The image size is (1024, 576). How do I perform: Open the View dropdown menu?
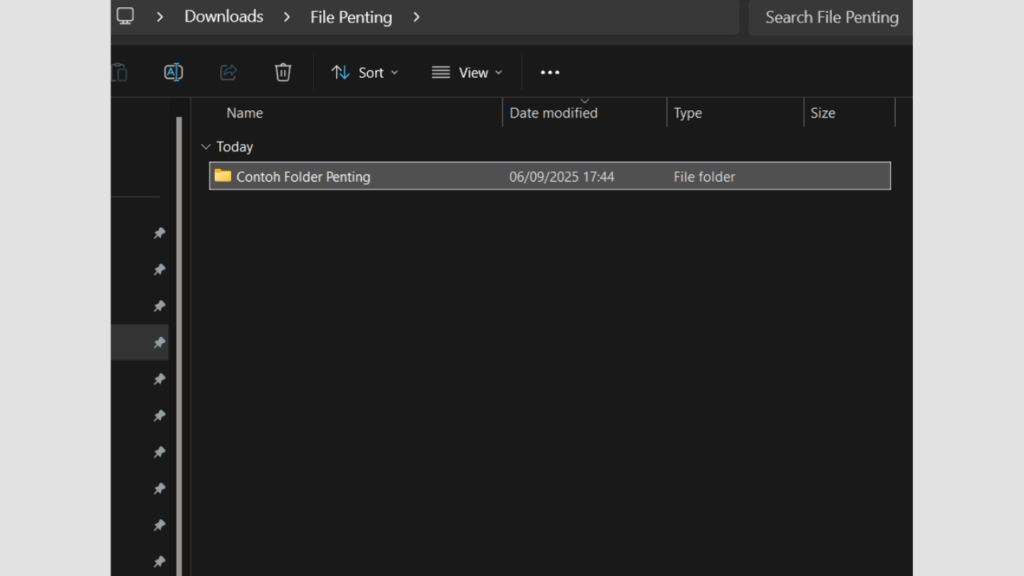point(467,72)
